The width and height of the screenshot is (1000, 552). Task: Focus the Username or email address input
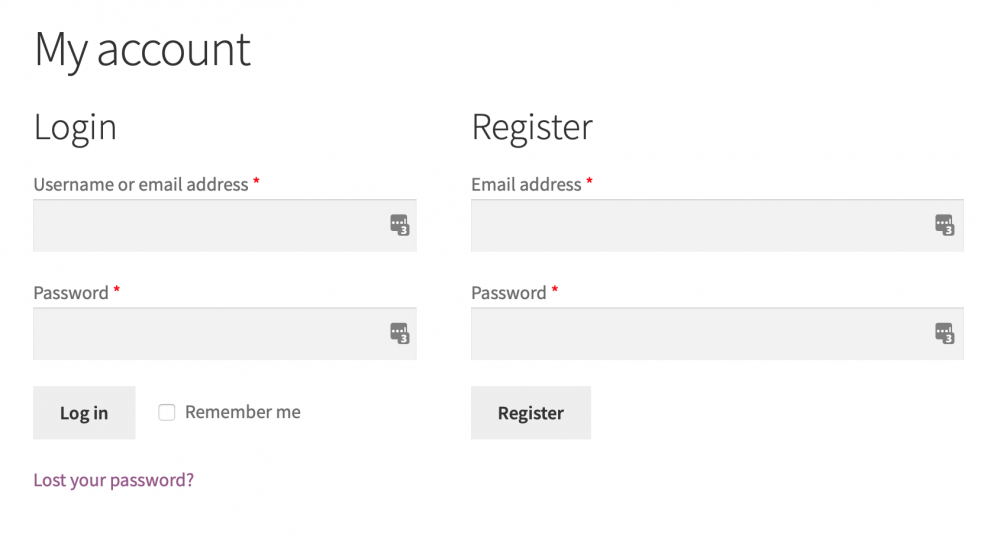tap(205, 225)
